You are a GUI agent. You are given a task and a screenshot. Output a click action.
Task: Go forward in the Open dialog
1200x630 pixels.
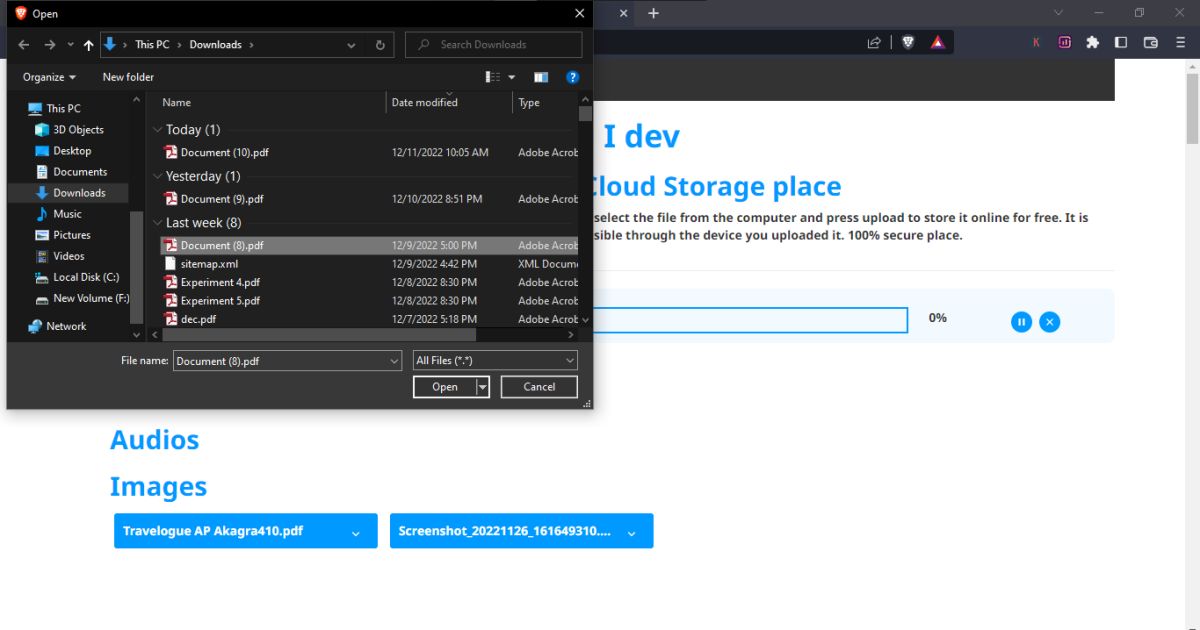click(50, 45)
